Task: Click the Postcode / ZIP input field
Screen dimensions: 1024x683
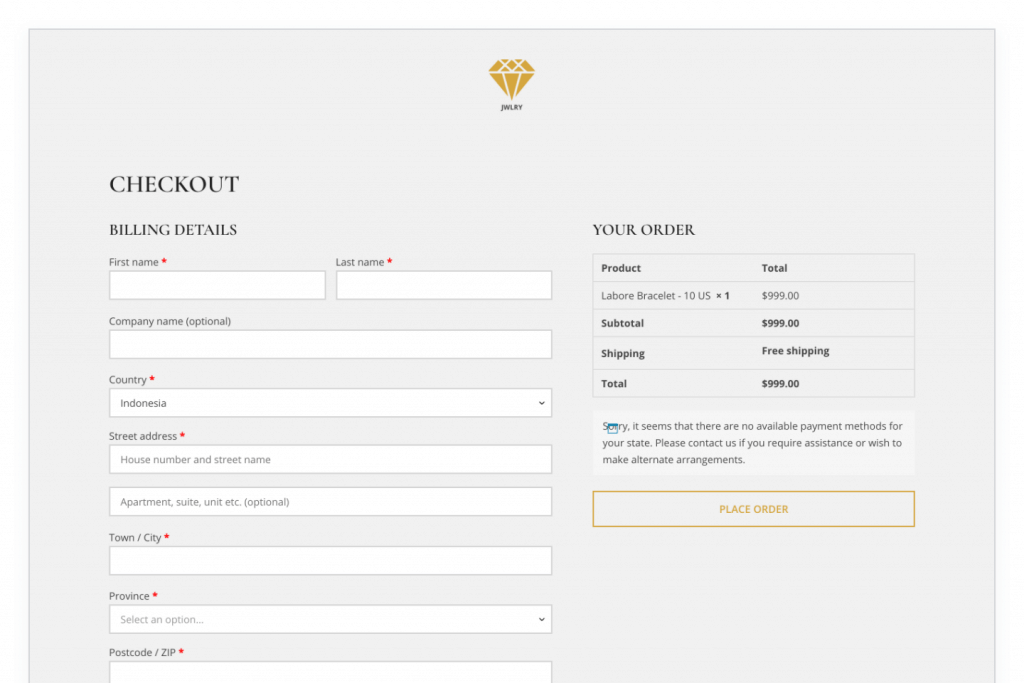Action: 330,672
